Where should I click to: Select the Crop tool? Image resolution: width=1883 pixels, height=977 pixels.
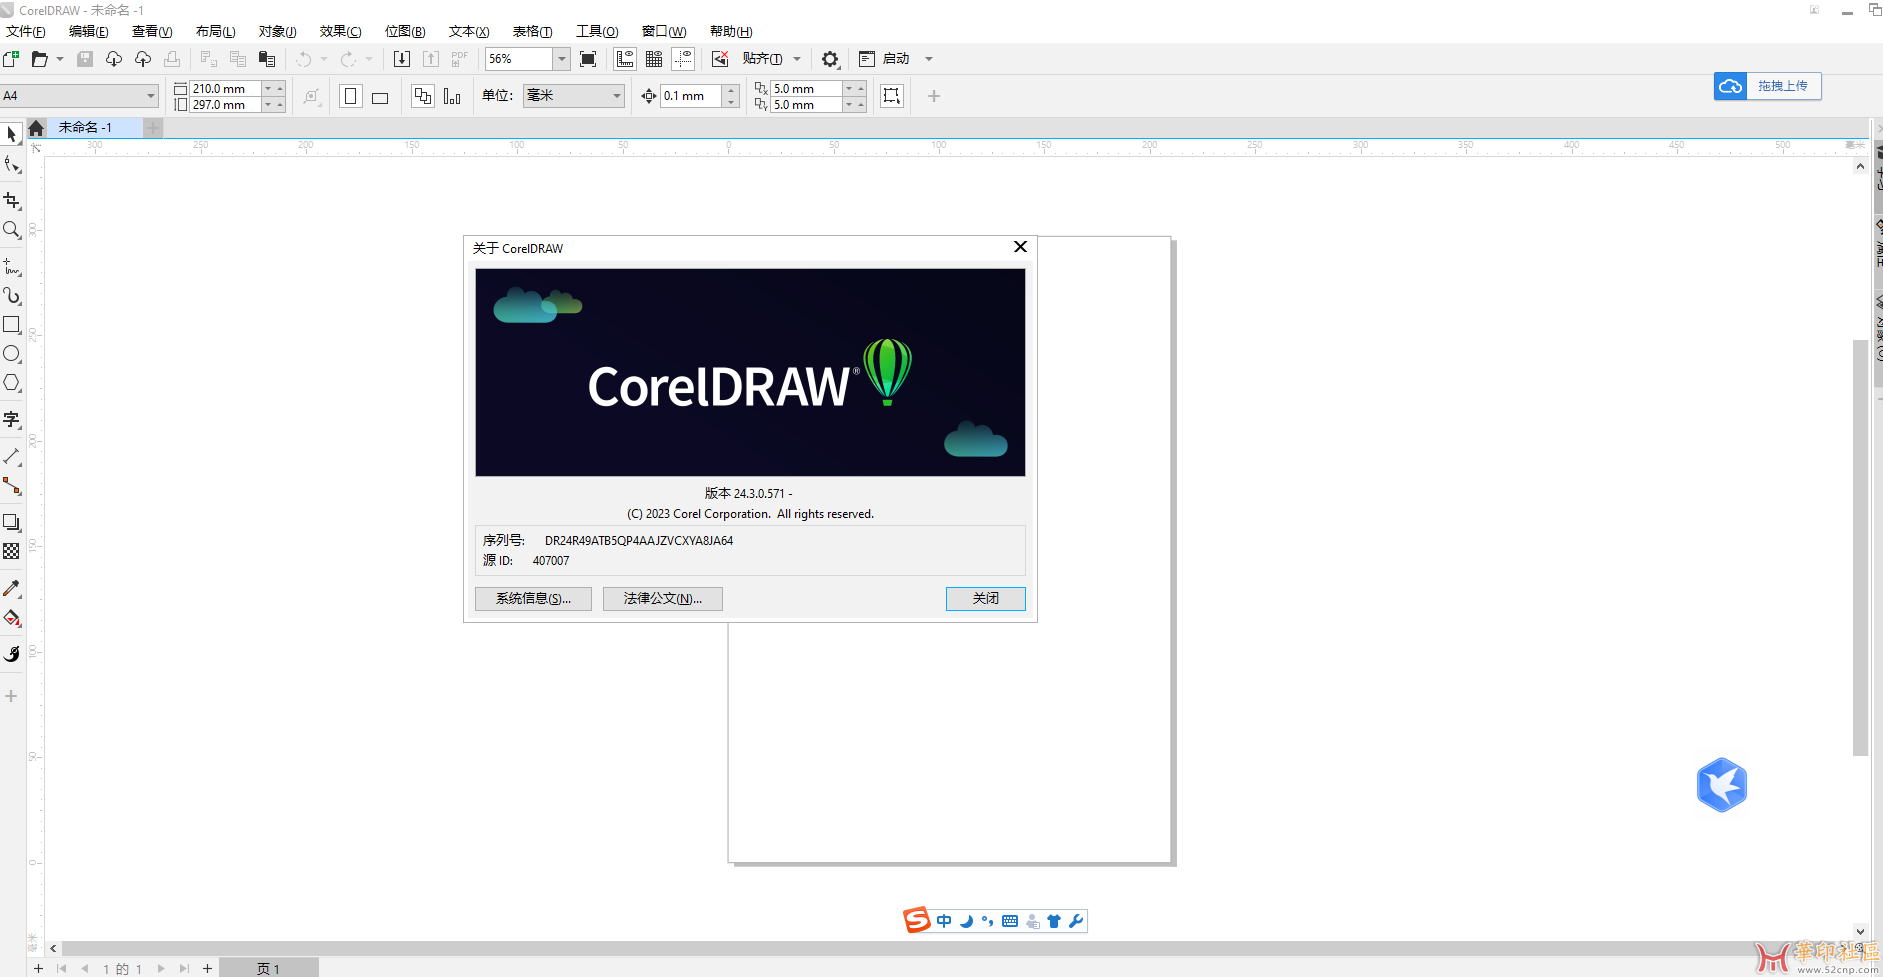(x=12, y=201)
